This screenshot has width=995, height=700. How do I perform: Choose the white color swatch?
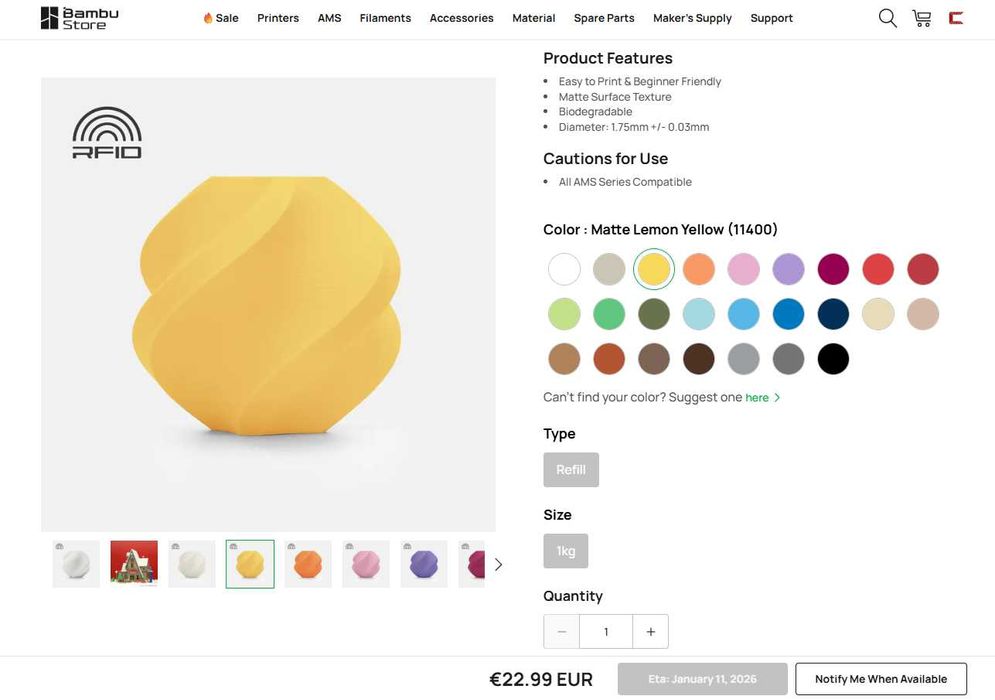564,269
